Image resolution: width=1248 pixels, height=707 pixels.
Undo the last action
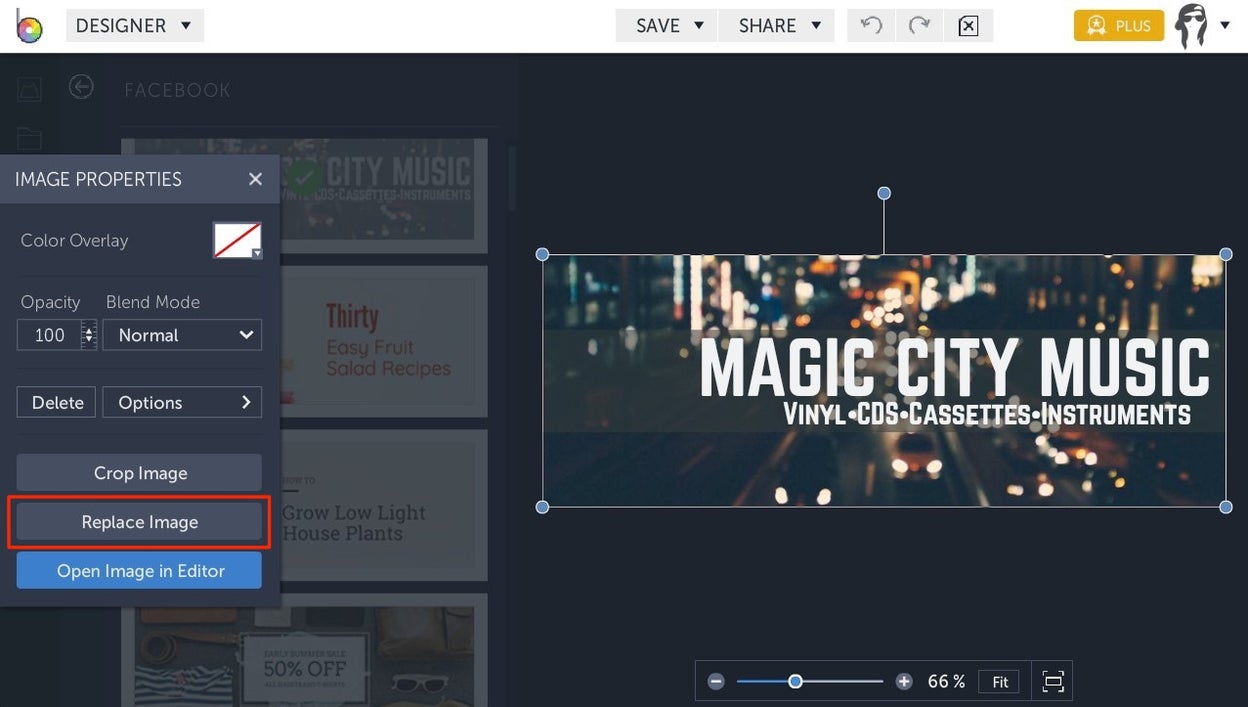tap(869, 26)
